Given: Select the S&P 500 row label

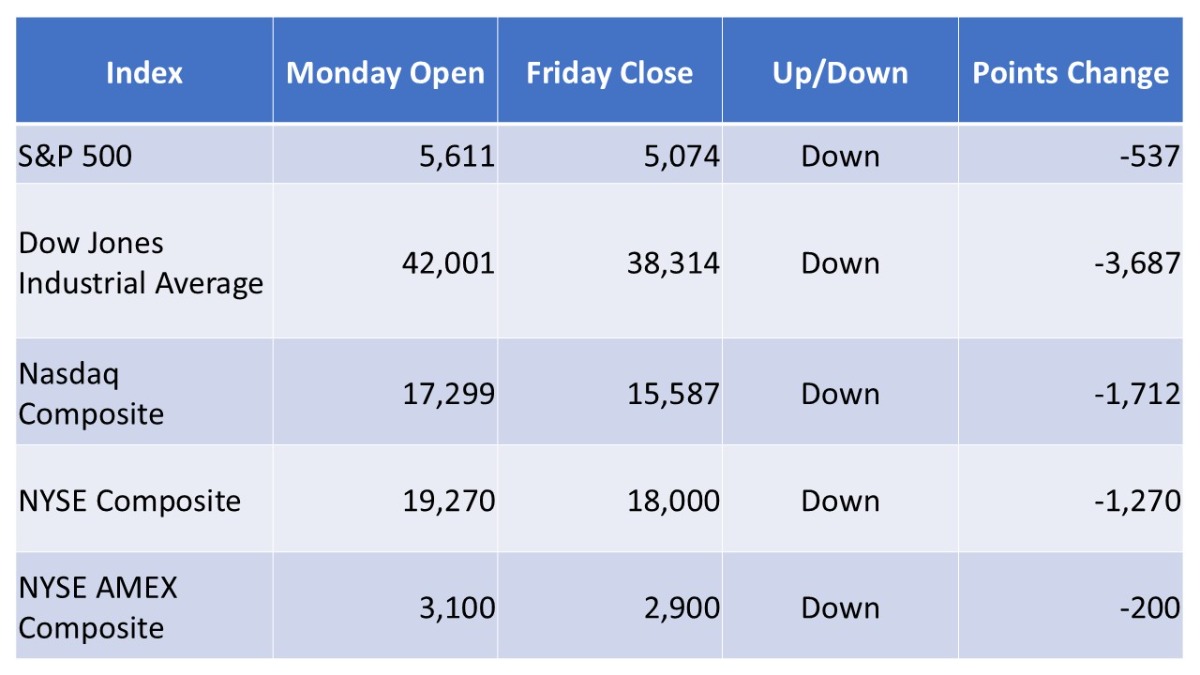Looking at the screenshot, I should [x=76, y=156].
